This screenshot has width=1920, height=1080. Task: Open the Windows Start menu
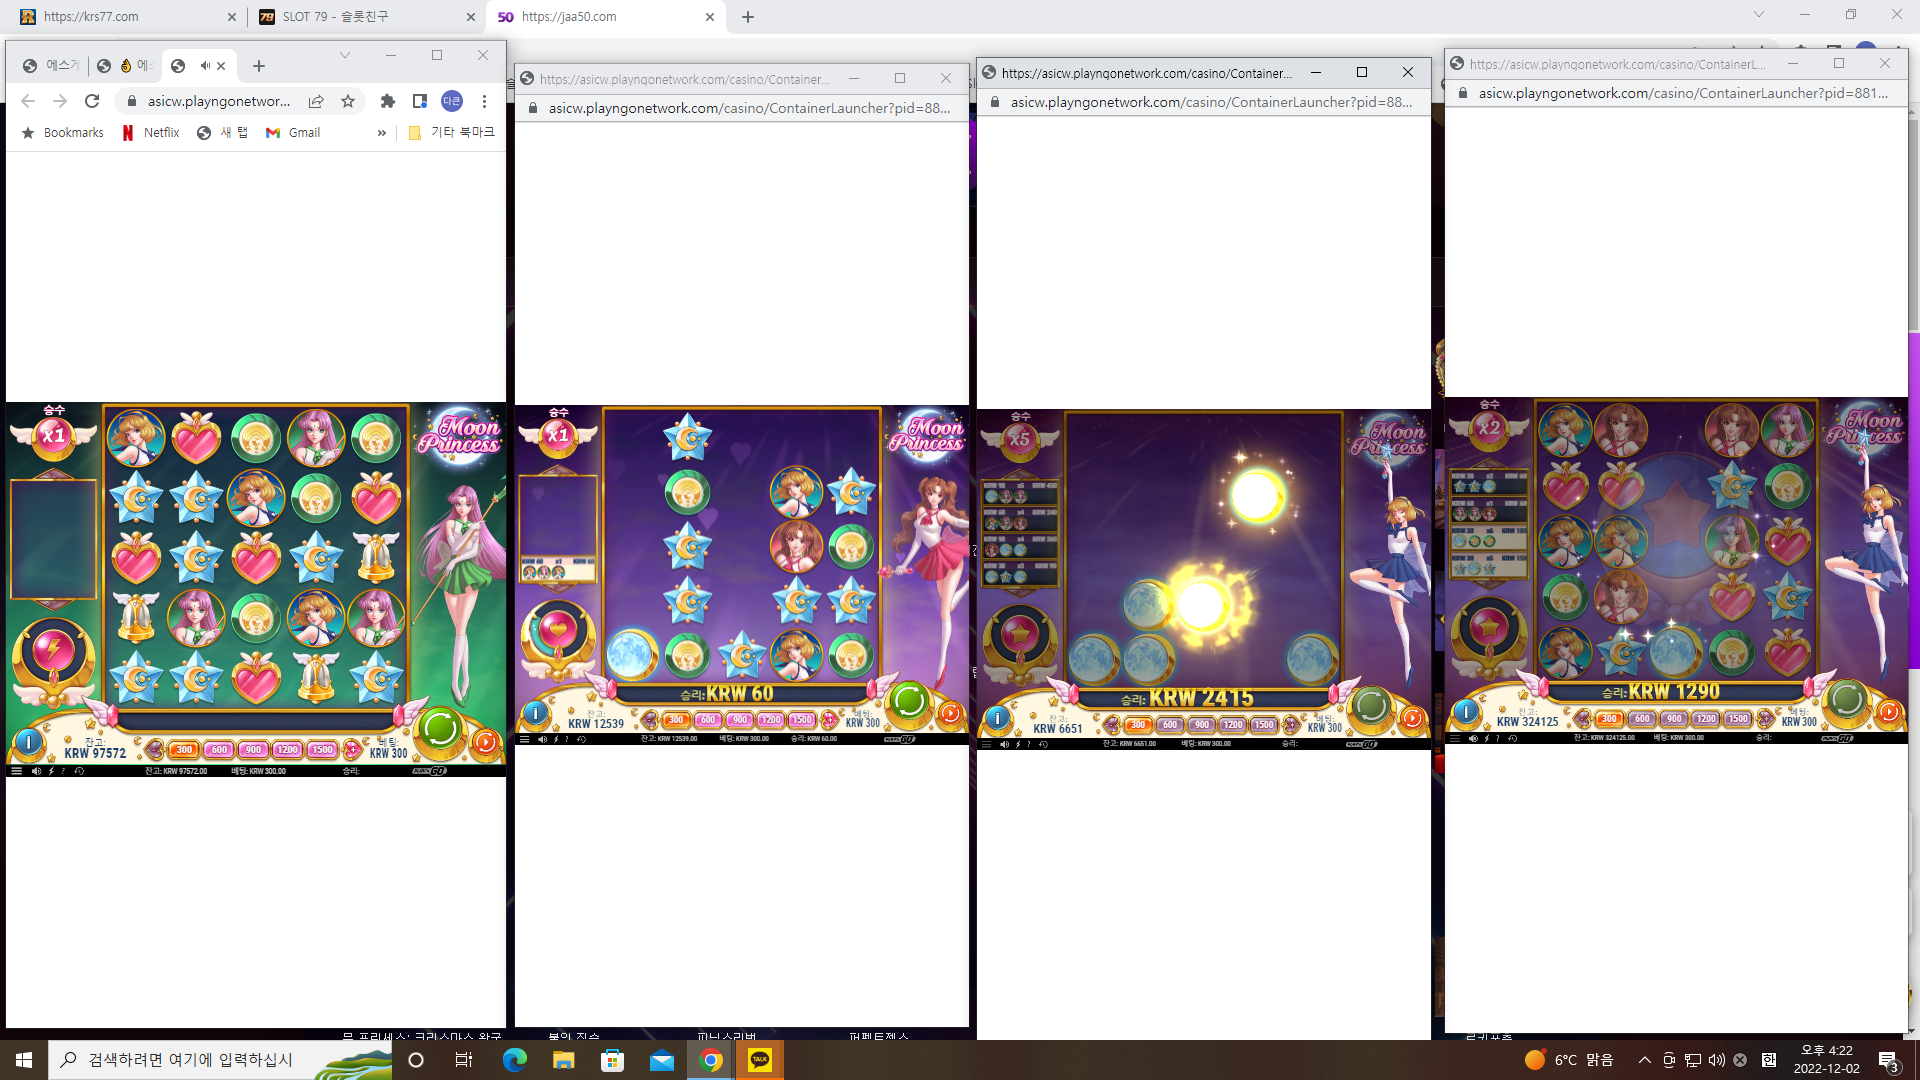click(24, 1060)
